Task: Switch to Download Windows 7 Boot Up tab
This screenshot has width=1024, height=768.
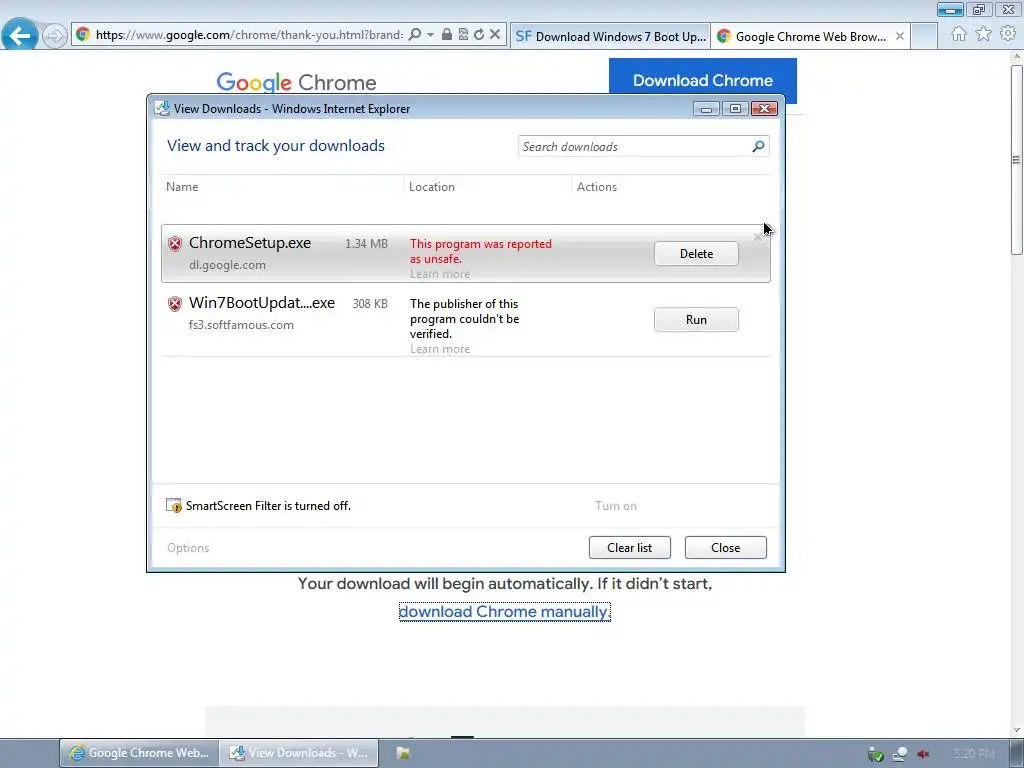Action: [x=610, y=37]
